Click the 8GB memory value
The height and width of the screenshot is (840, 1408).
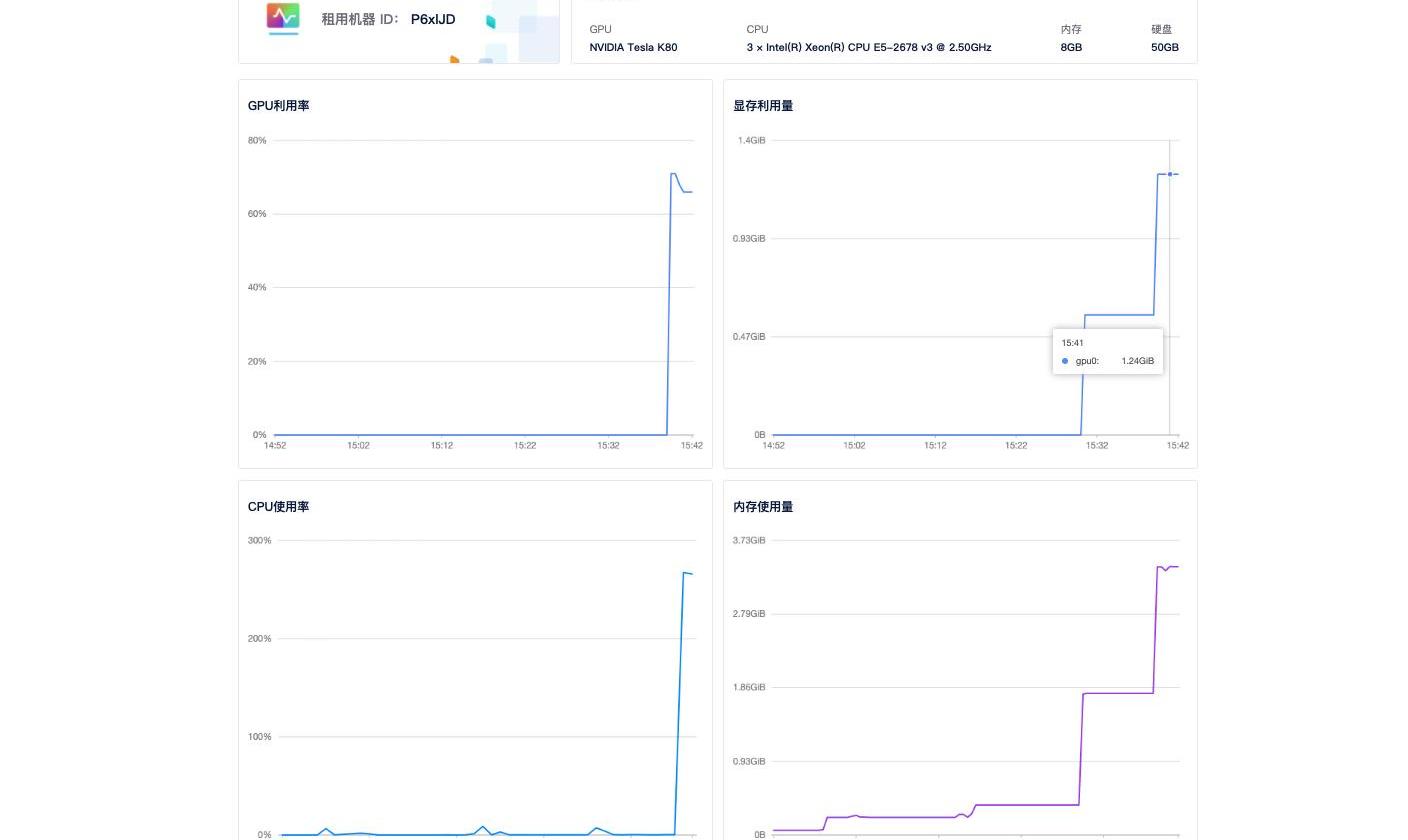[x=1070, y=47]
